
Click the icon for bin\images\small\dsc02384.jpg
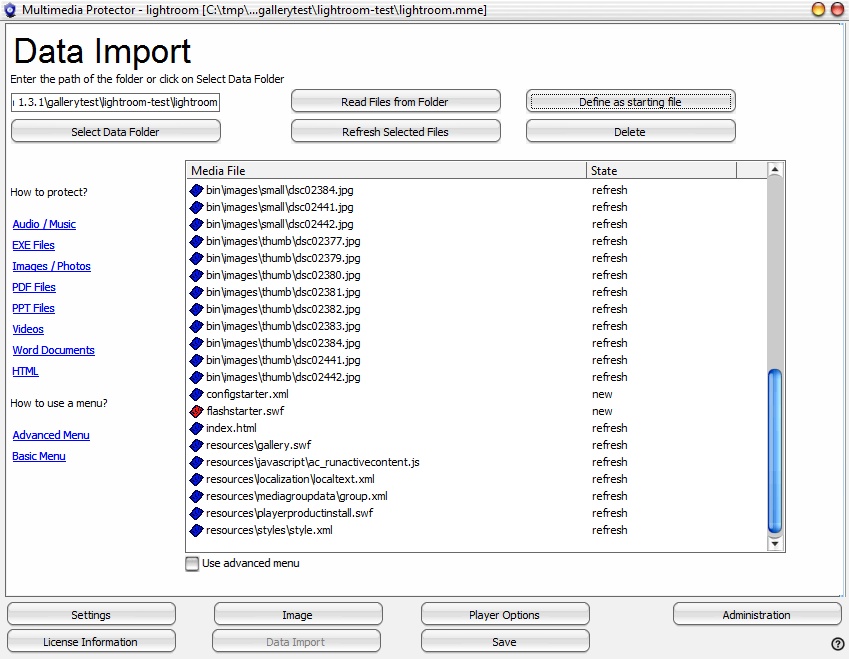point(197,190)
